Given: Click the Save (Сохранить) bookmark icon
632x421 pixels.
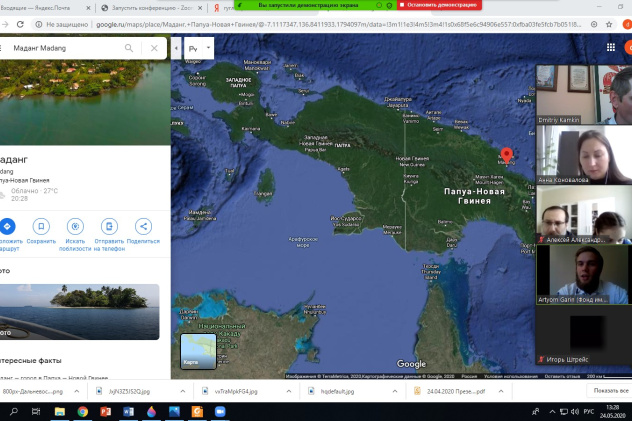Looking at the screenshot, I should 41,226.
